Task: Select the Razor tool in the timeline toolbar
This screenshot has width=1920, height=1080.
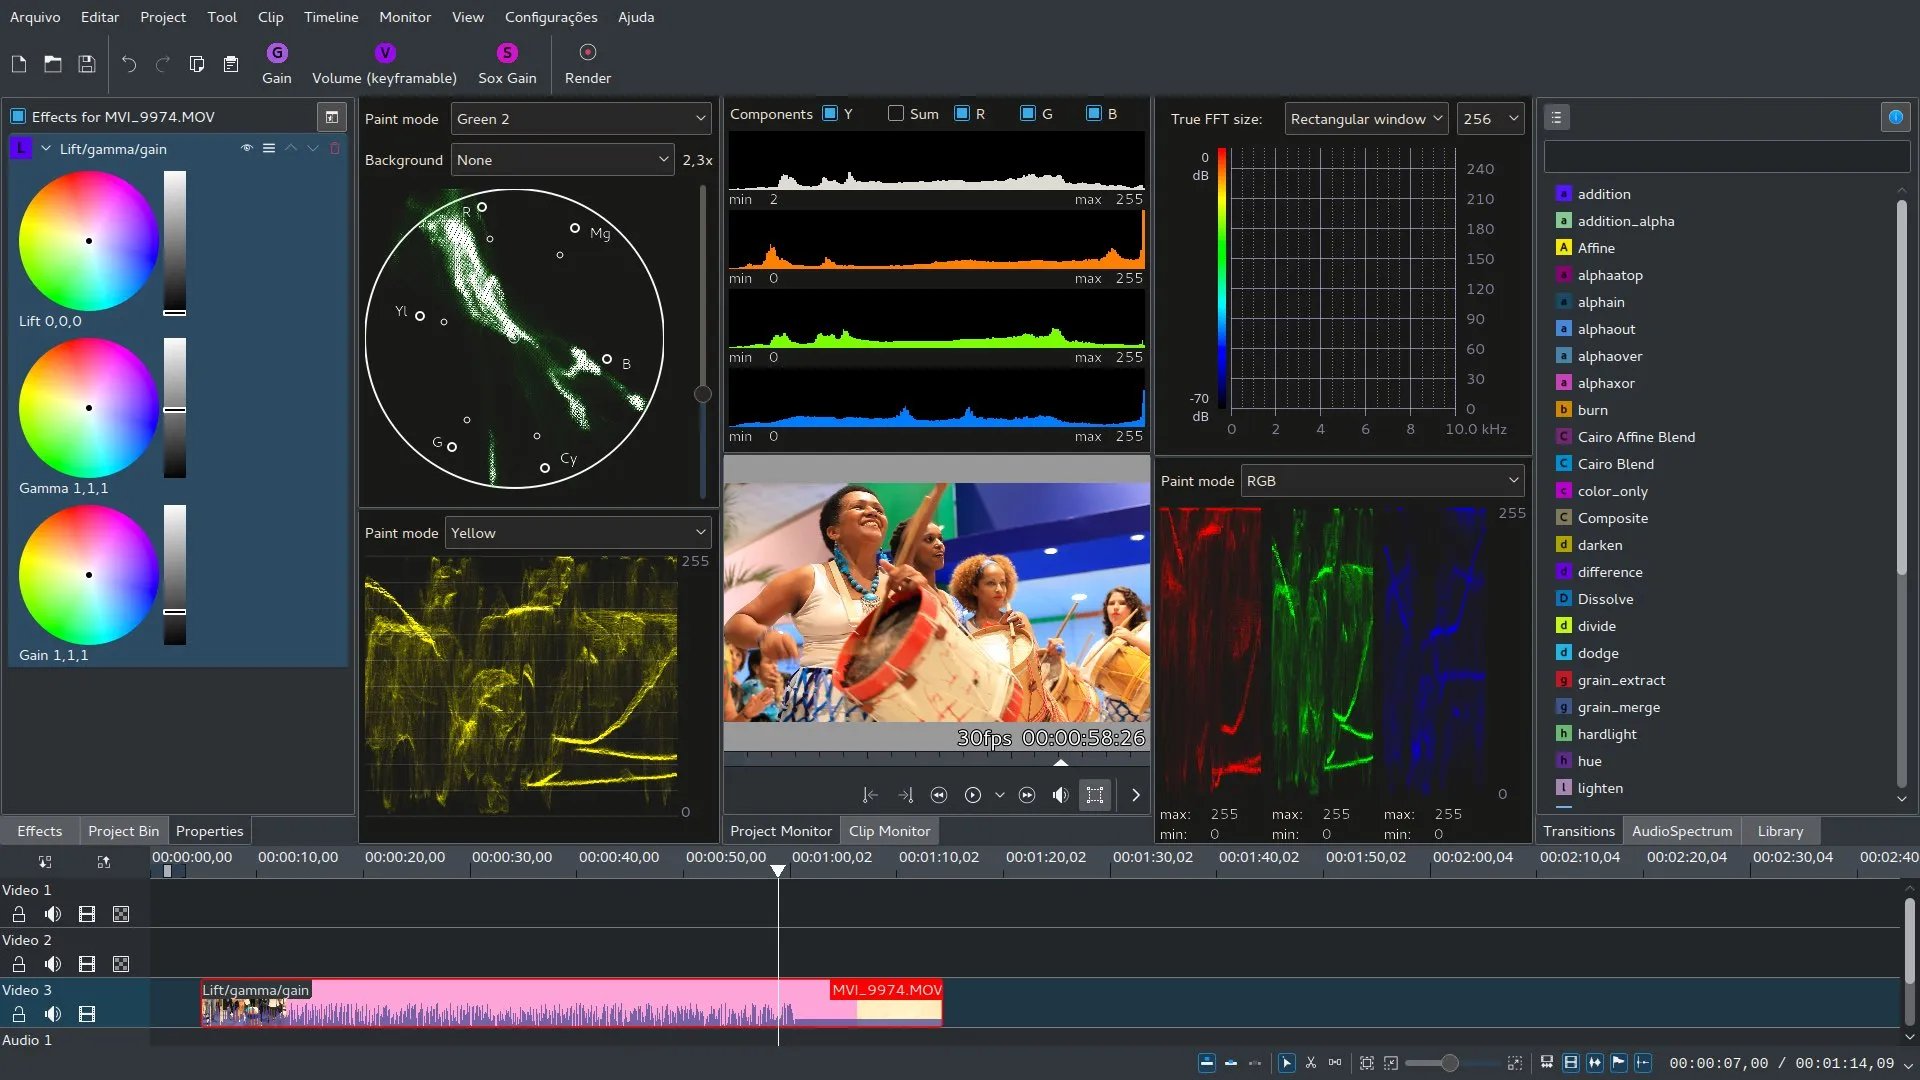Action: tap(1311, 1063)
